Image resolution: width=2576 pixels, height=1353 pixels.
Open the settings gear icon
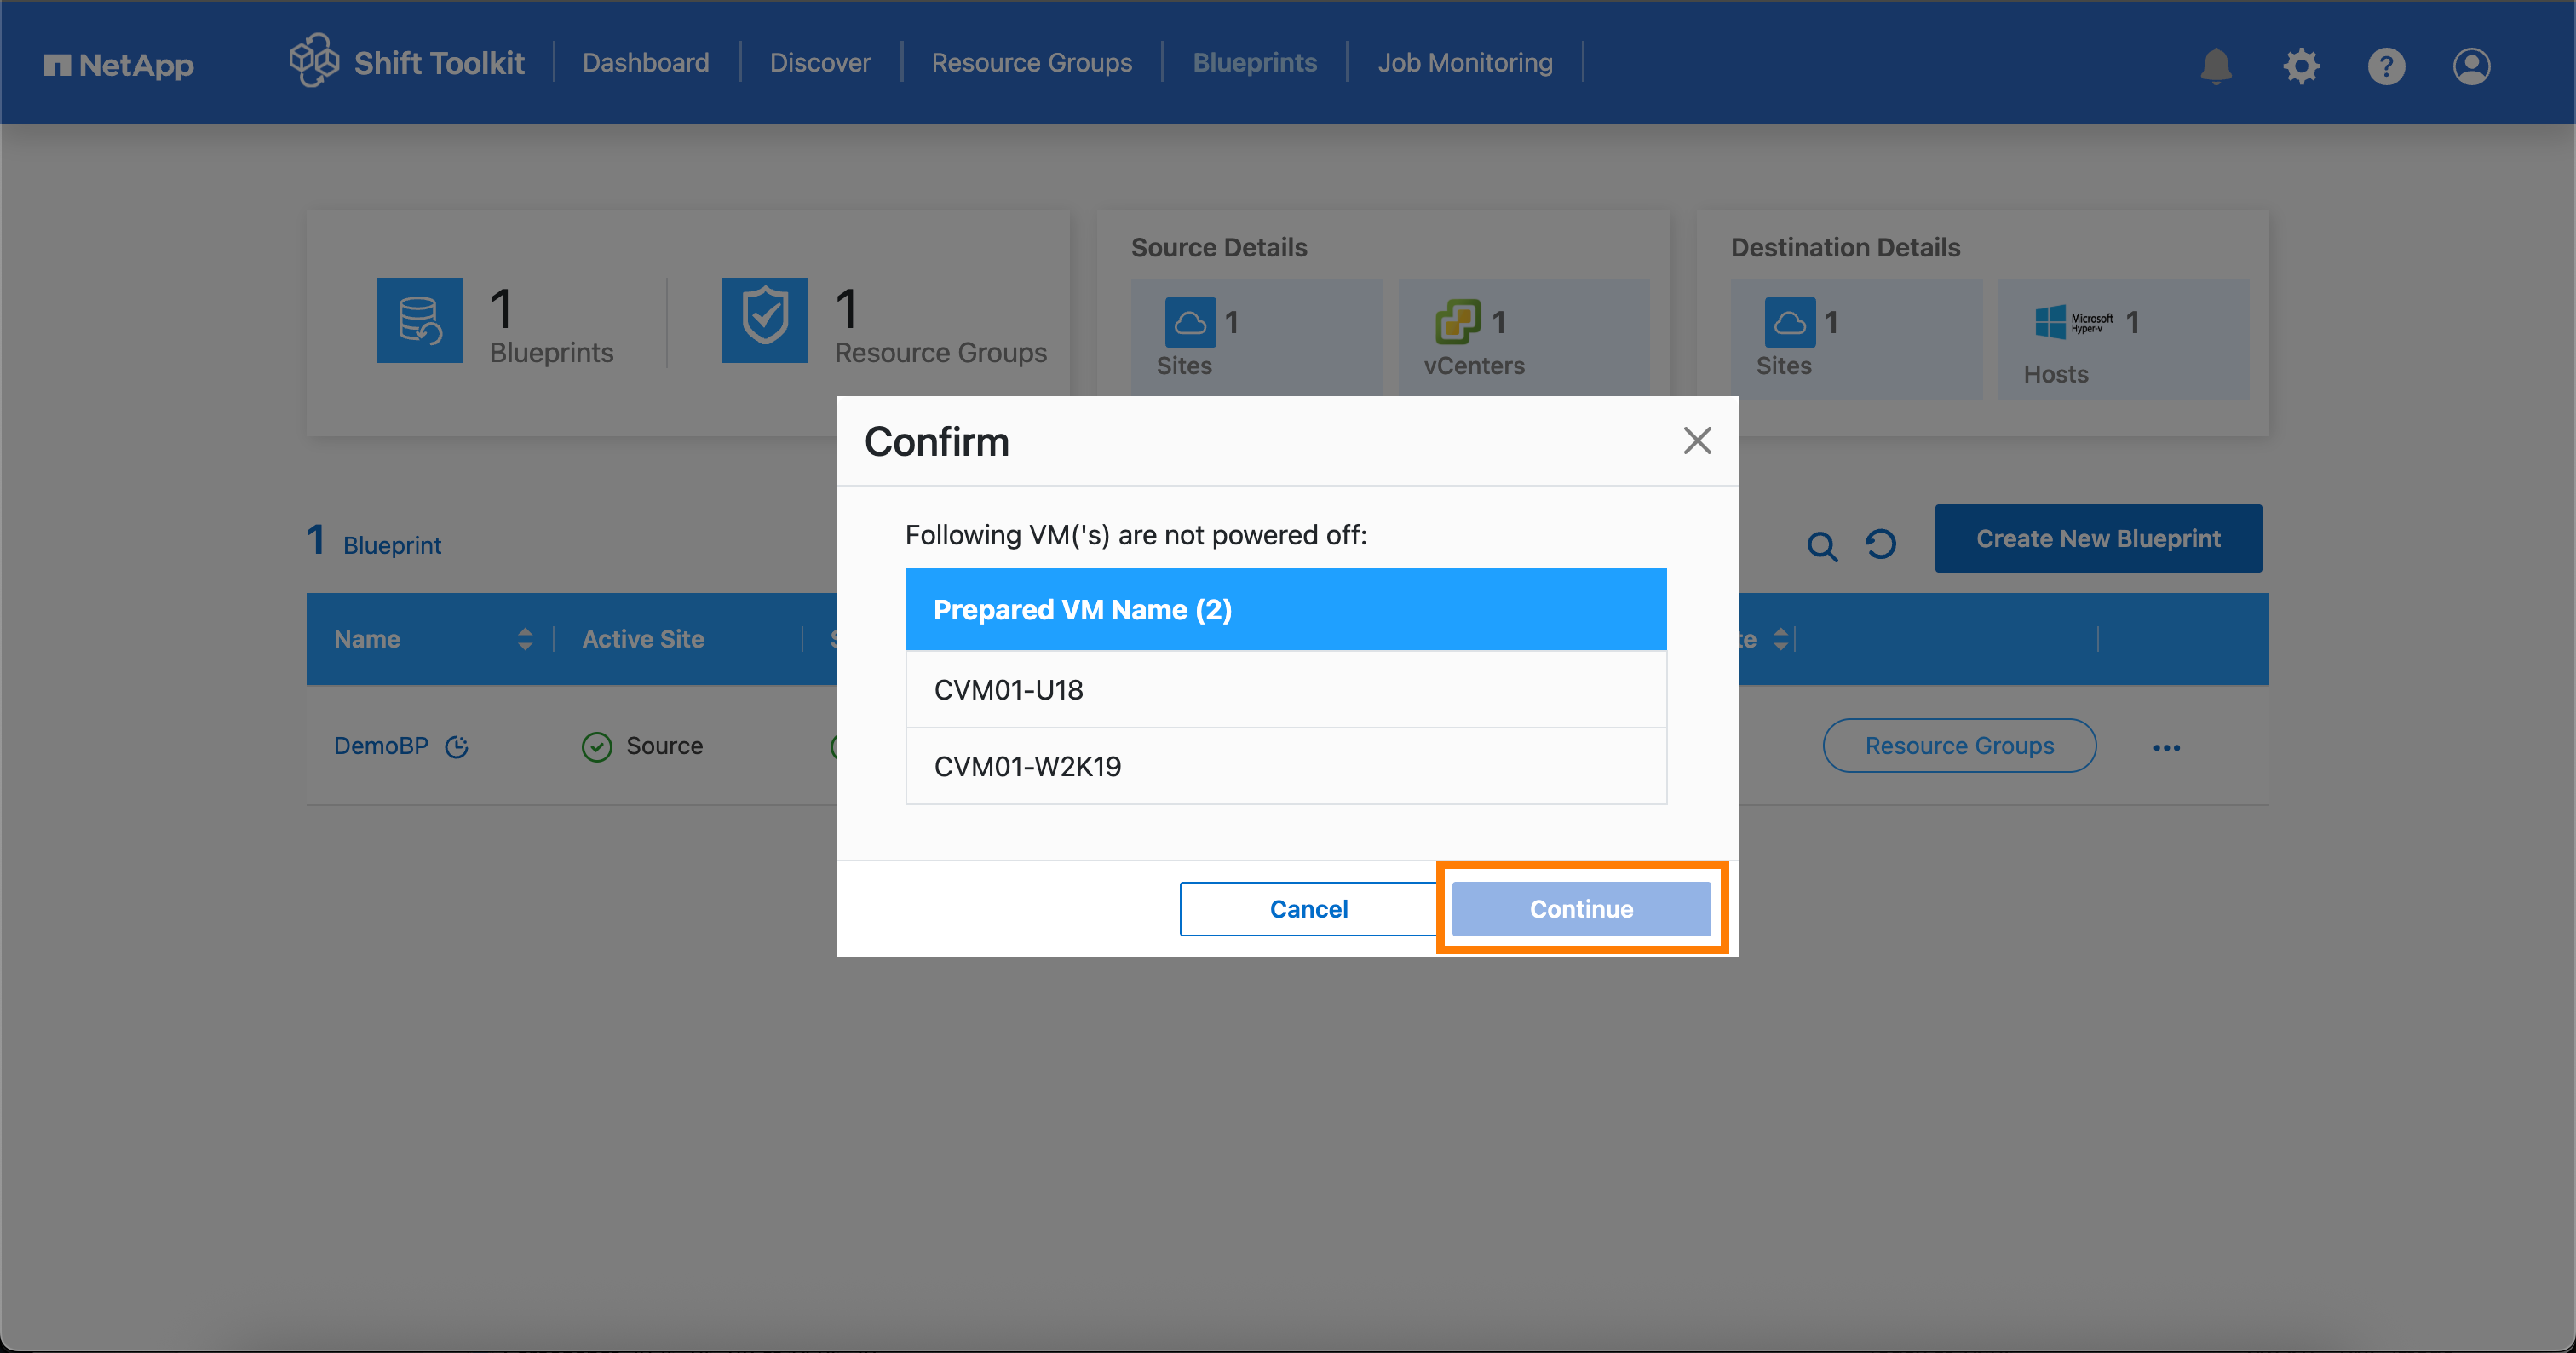(2301, 66)
